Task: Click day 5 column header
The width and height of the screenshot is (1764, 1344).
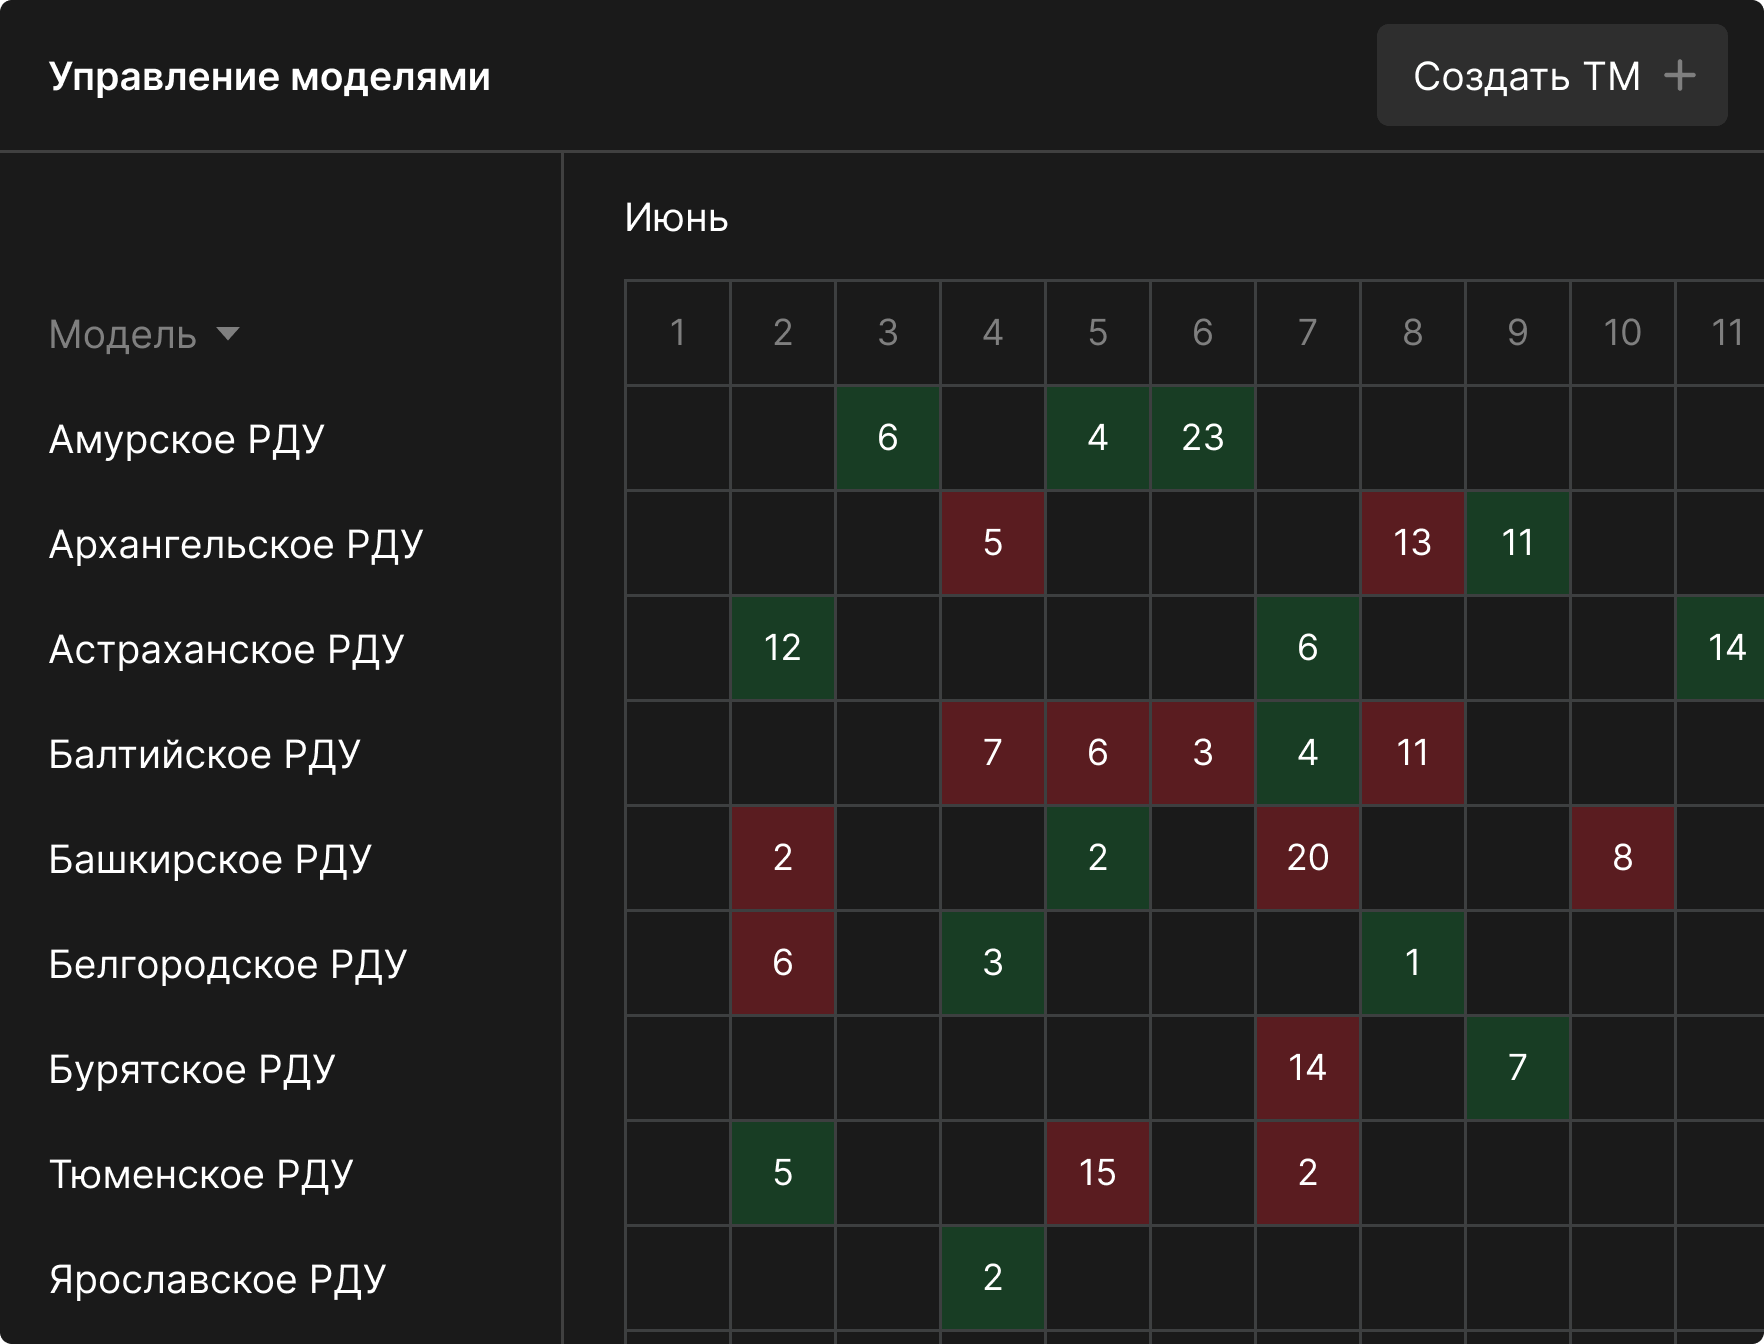Action: 1098,333
